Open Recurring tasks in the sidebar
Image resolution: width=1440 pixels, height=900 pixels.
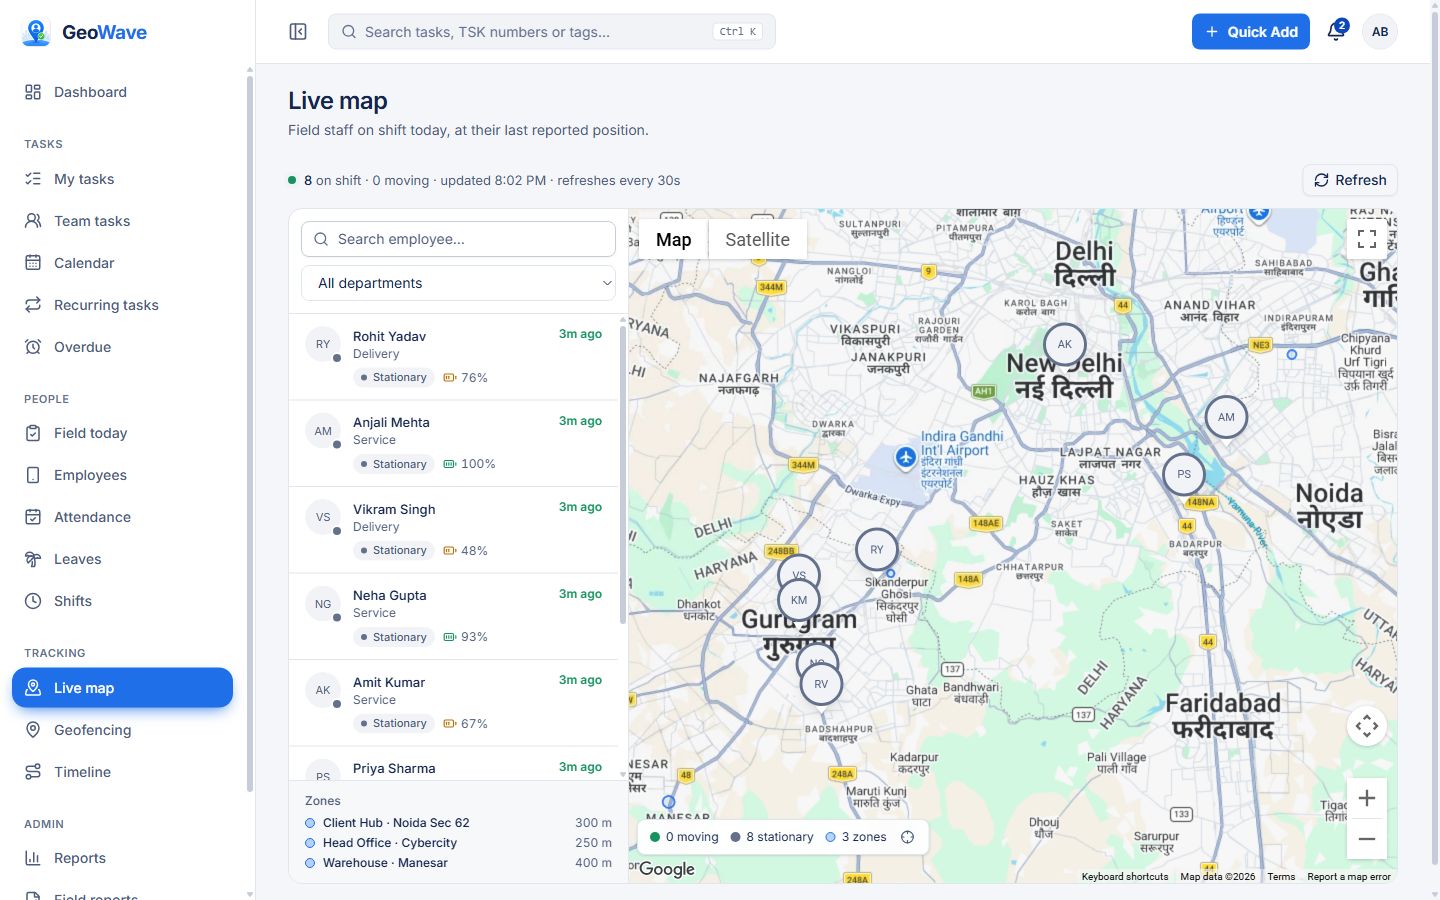122,305
